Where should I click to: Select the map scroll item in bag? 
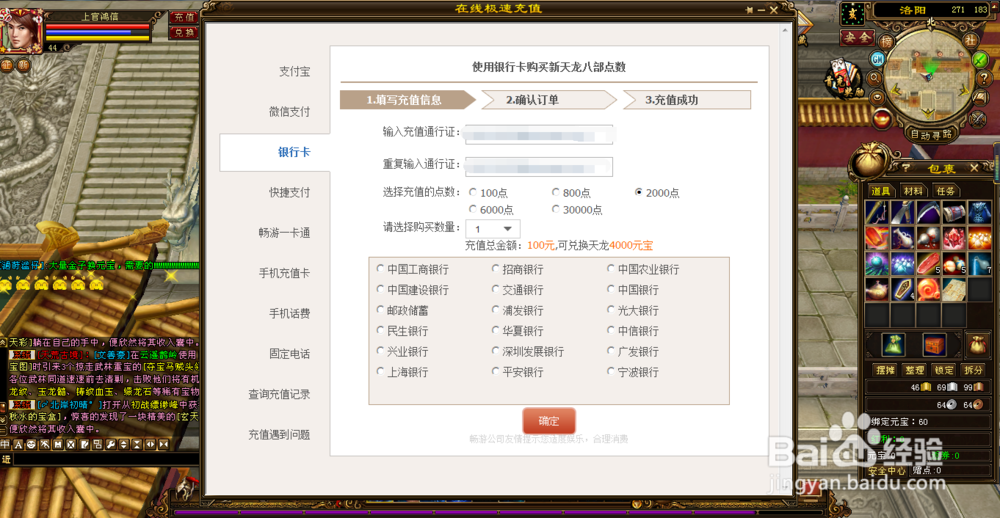(x=954, y=289)
